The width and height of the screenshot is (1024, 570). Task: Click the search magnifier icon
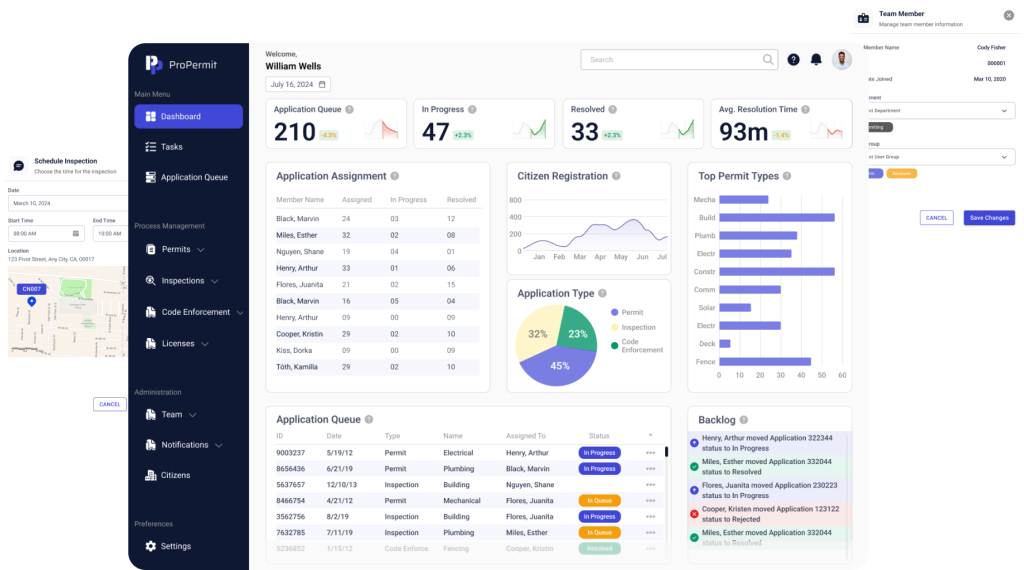(768, 60)
